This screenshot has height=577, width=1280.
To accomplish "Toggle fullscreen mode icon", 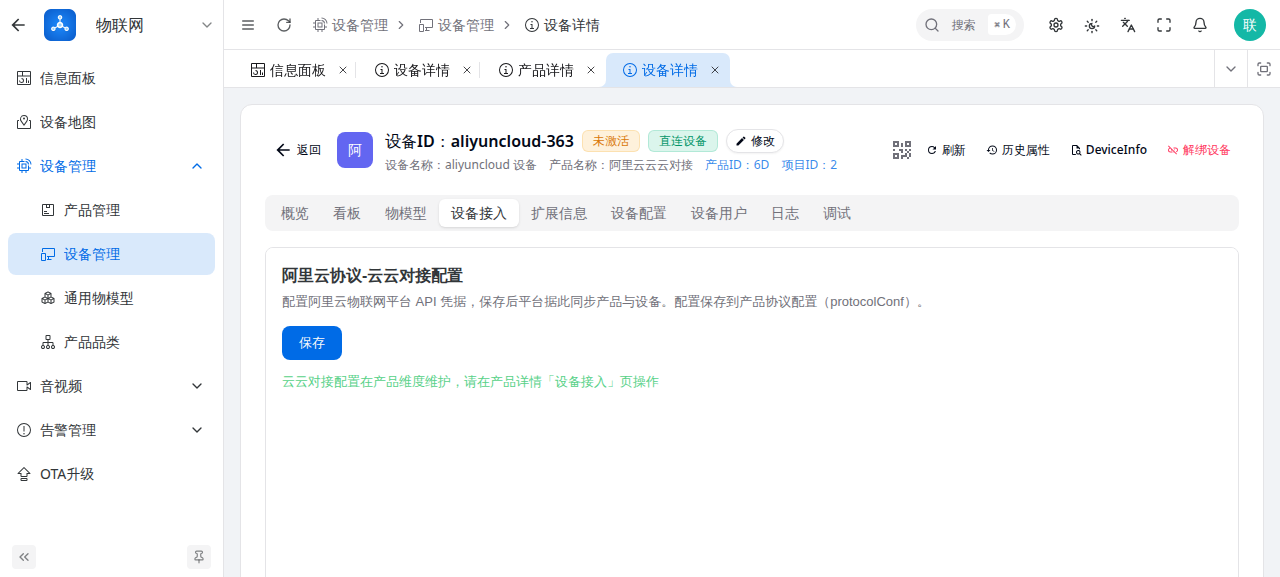I will (x=1164, y=25).
